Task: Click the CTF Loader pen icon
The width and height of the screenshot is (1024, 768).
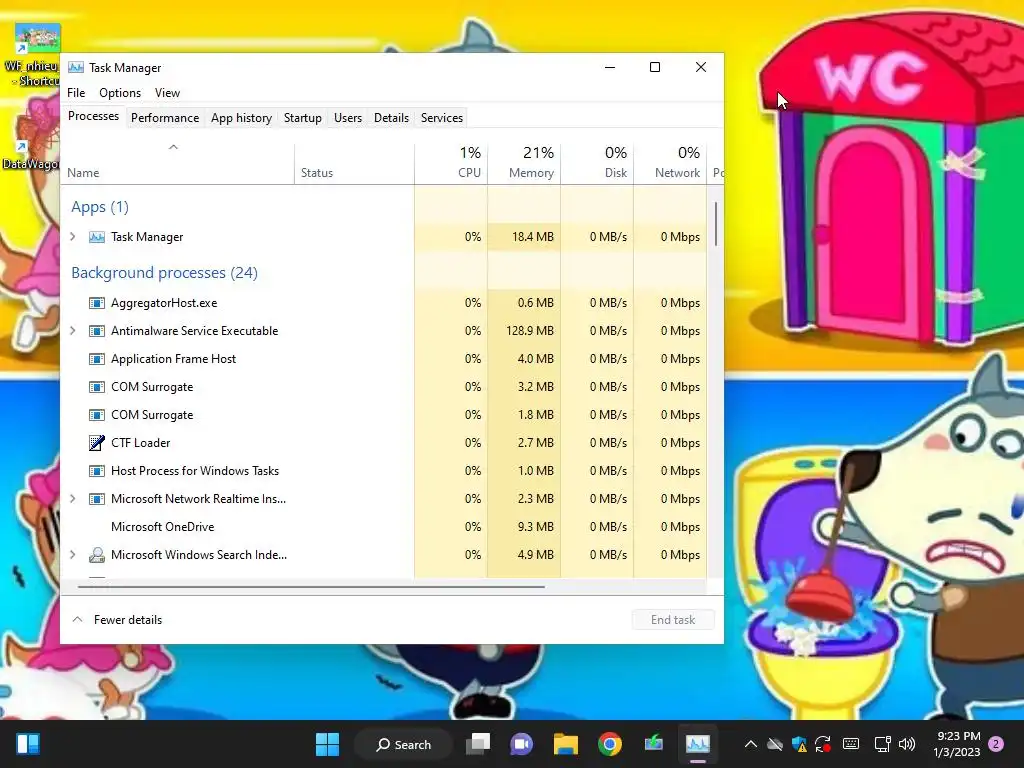Action: pyautogui.click(x=97, y=443)
